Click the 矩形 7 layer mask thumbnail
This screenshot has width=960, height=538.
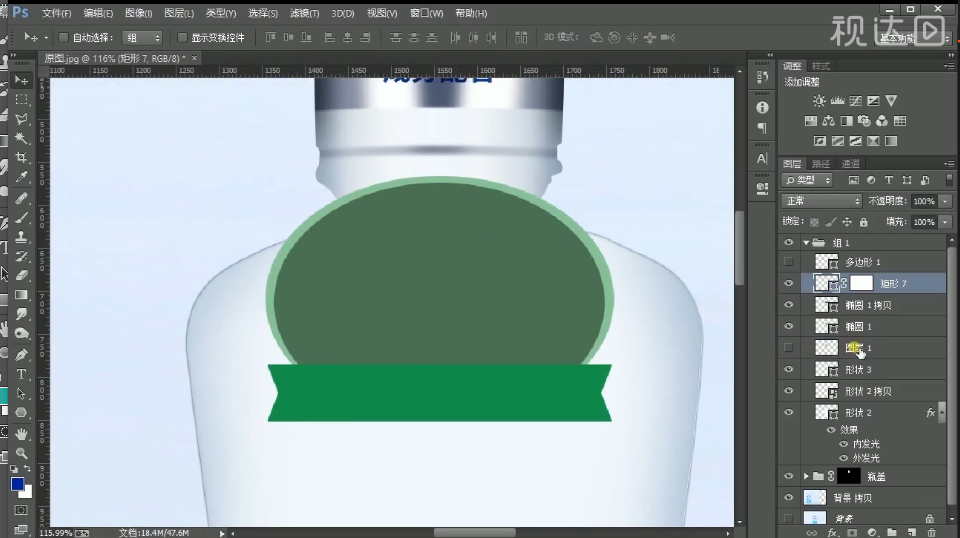[x=861, y=283]
